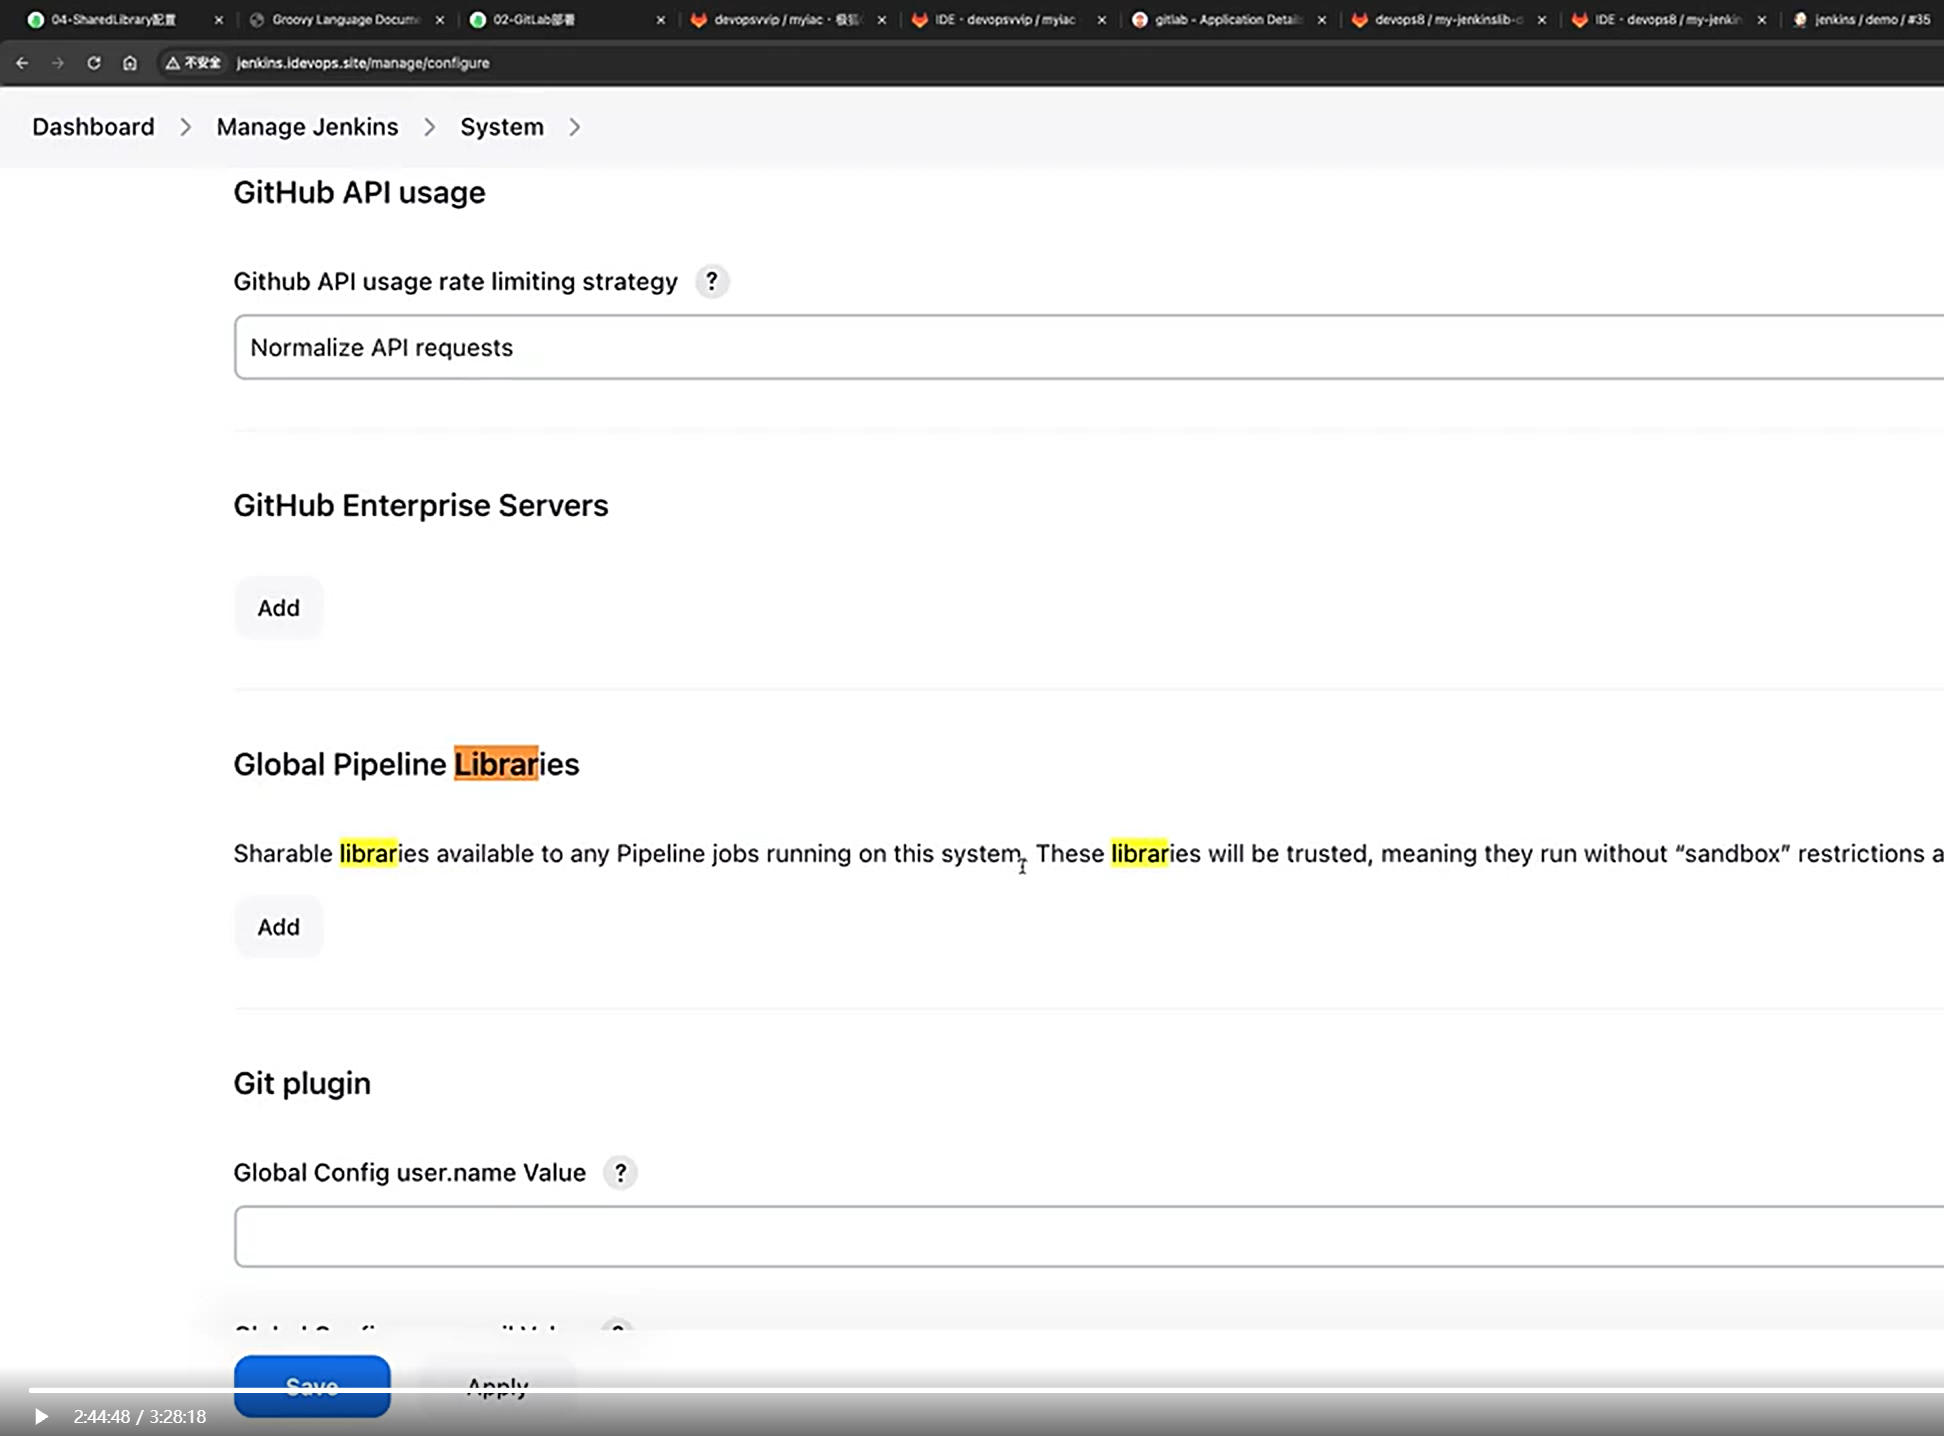Image resolution: width=1944 pixels, height=1436 pixels.
Task: Close the IDE - devopsvvip / myiac tab
Action: pyautogui.click(x=1101, y=20)
